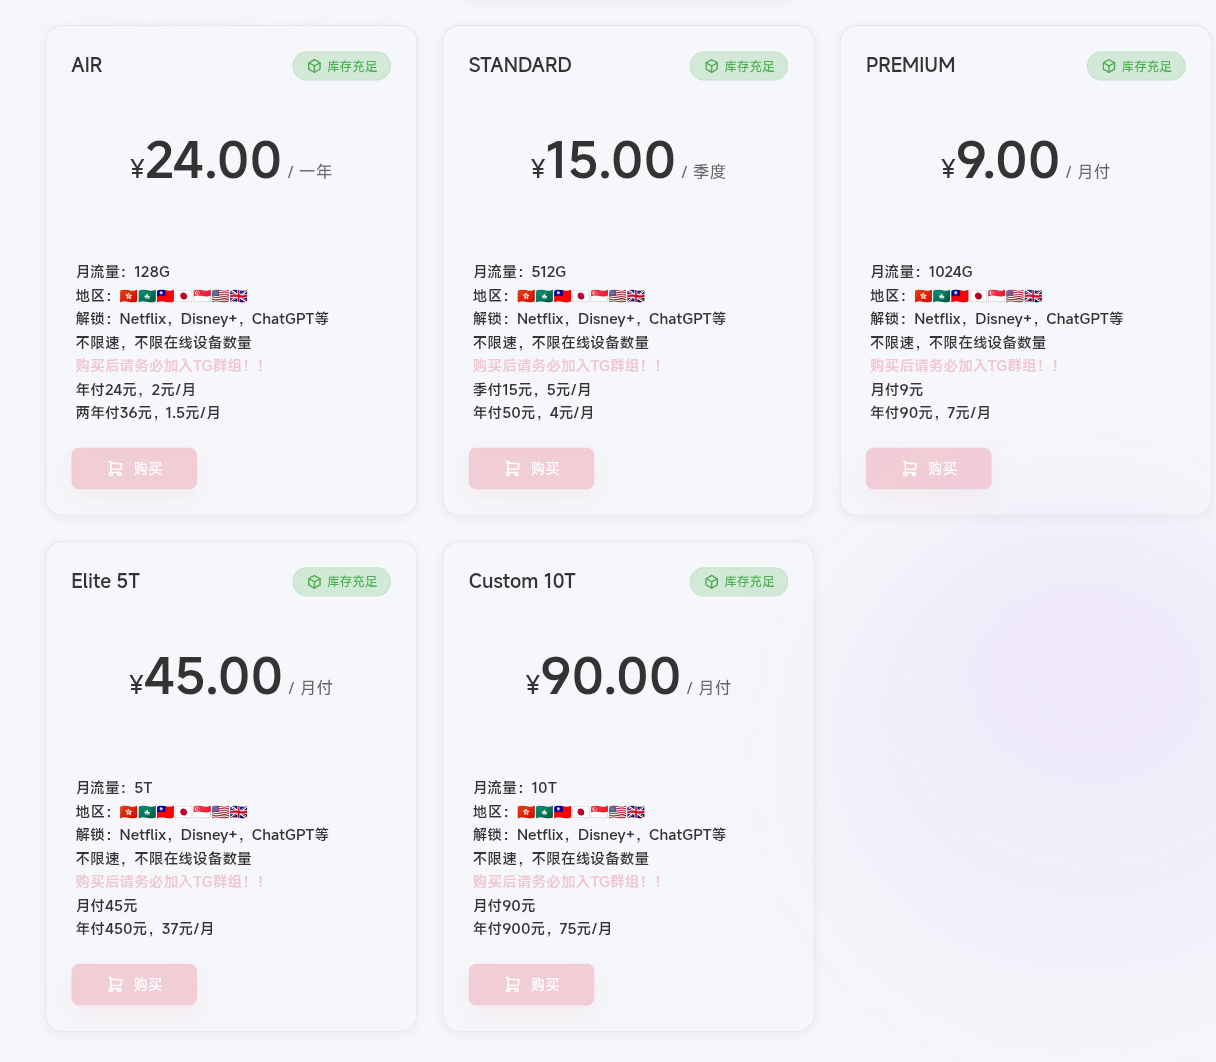The width and height of the screenshot is (1216, 1062).
Task: Buy the Custom 10T plan
Action: coord(531,984)
